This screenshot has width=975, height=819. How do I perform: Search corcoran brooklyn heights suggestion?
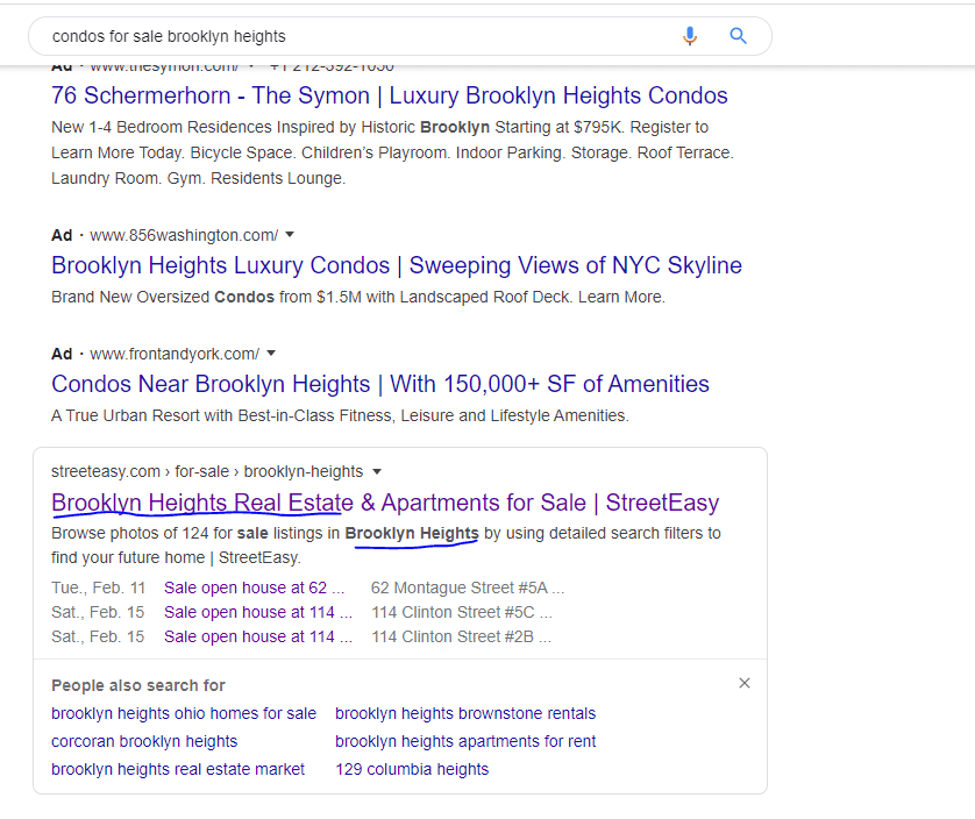(144, 741)
